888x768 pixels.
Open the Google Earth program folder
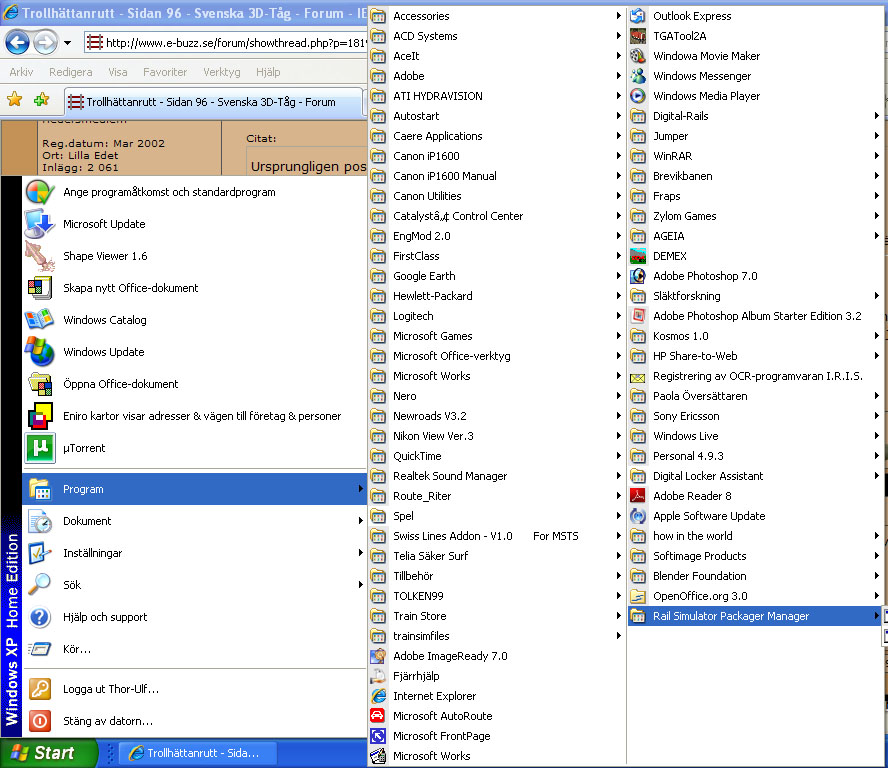click(x=424, y=276)
